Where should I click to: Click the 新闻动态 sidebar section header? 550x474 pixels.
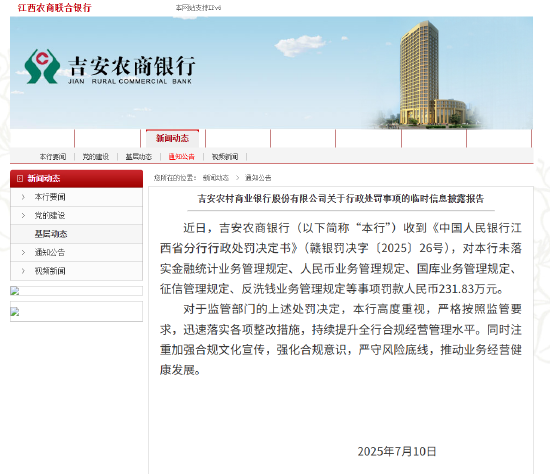click(76, 179)
